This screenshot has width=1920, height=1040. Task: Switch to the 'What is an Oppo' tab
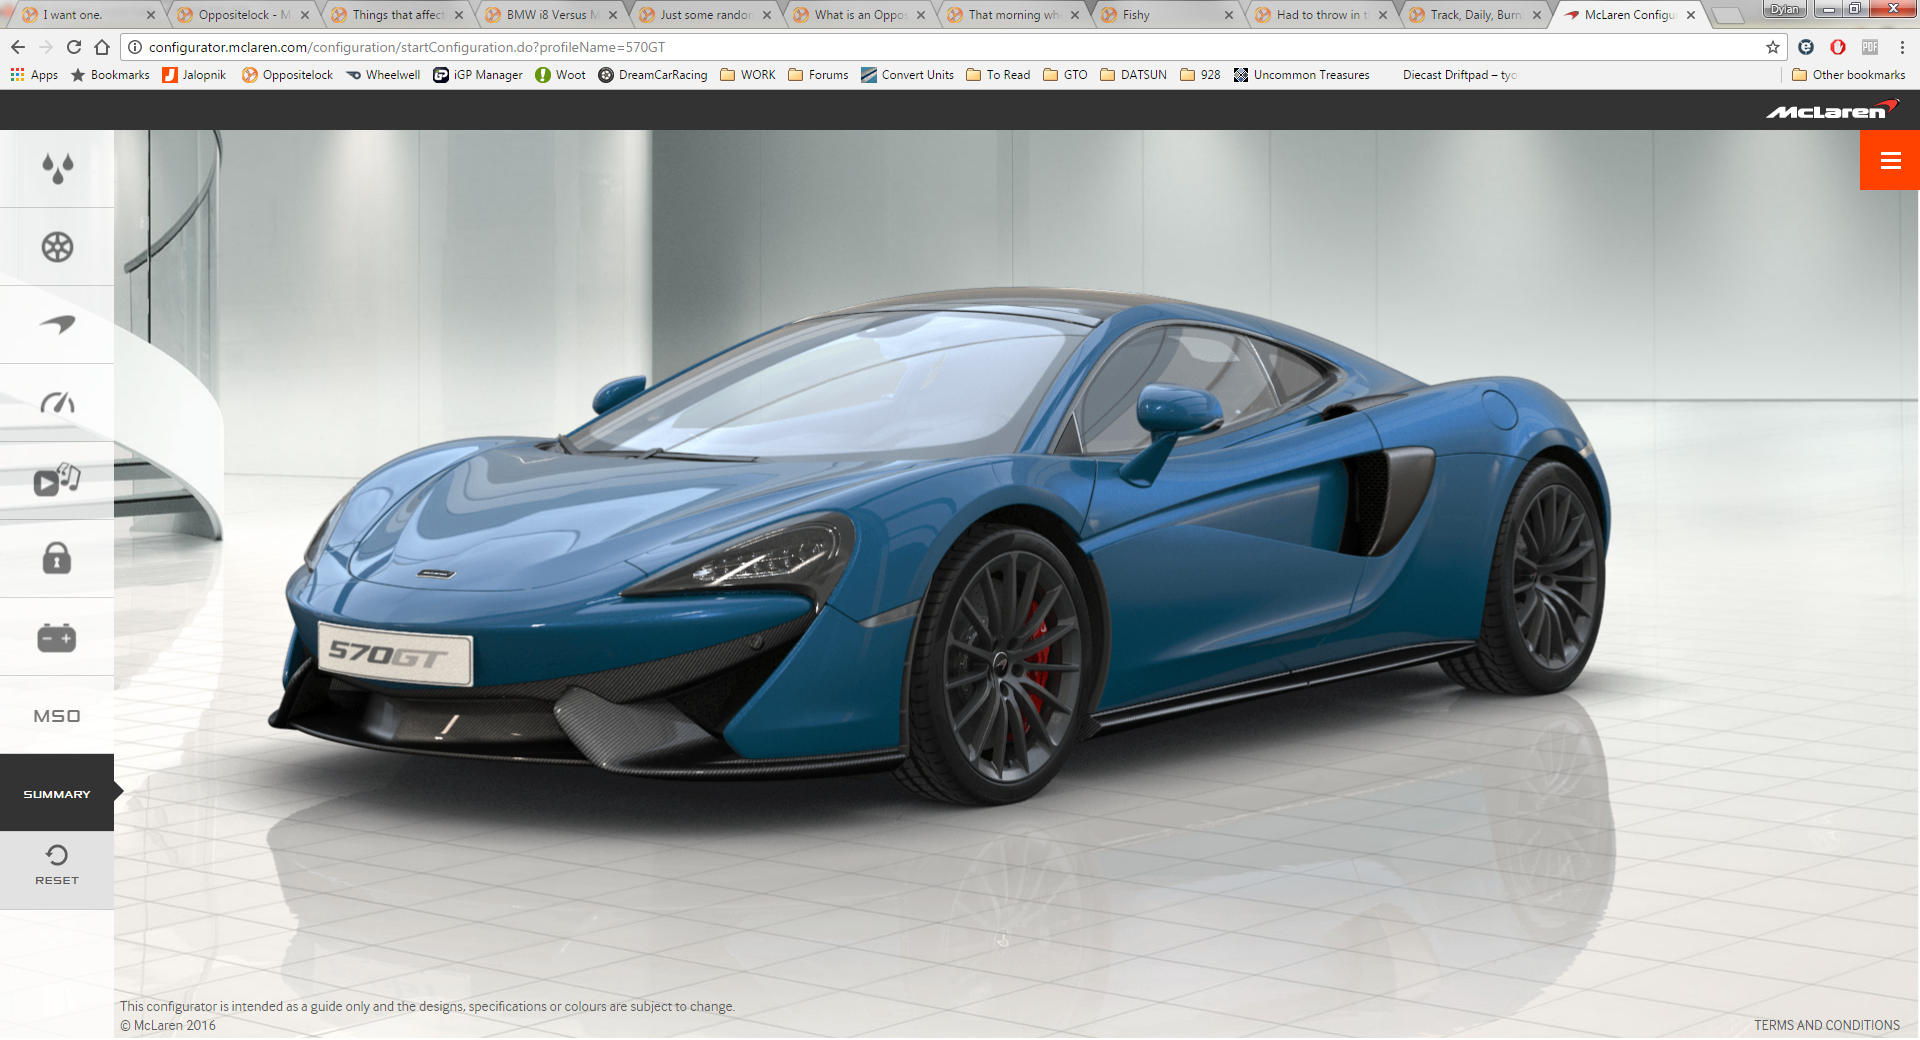point(860,15)
